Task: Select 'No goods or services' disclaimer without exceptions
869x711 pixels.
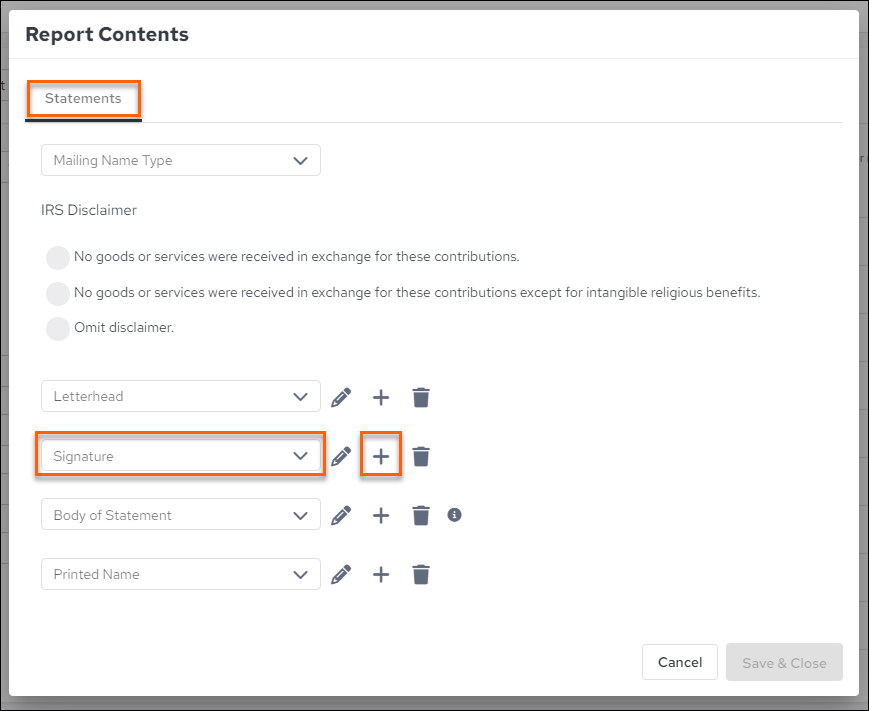Action: [58, 258]
